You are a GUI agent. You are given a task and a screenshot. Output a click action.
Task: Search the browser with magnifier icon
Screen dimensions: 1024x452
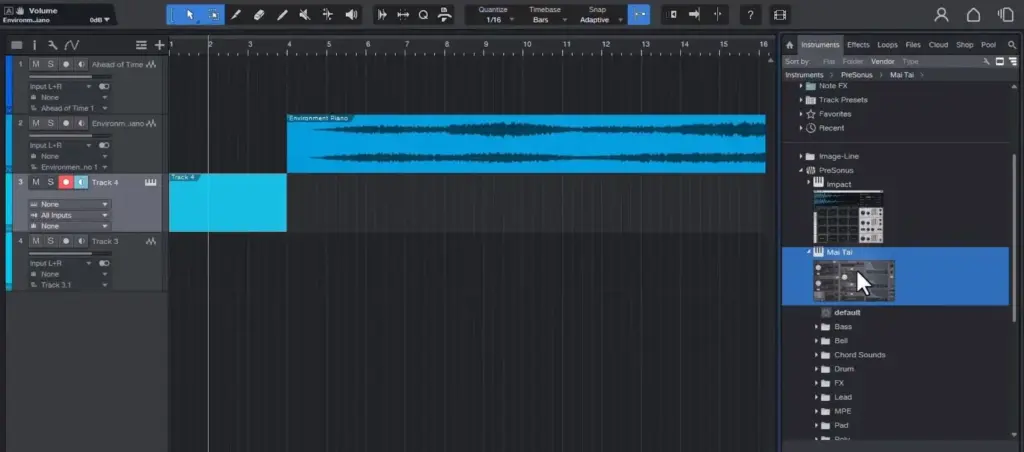[1012, 45]
